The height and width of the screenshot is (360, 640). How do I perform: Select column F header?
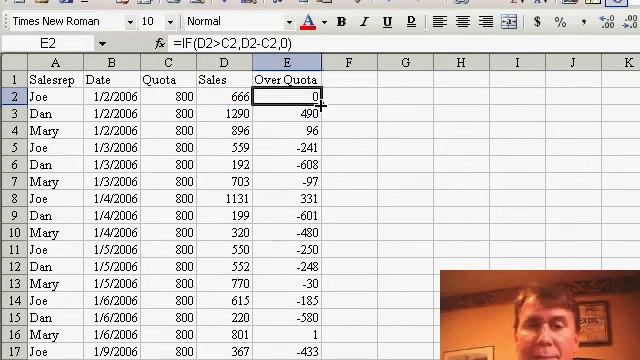(x=349, y=62)
